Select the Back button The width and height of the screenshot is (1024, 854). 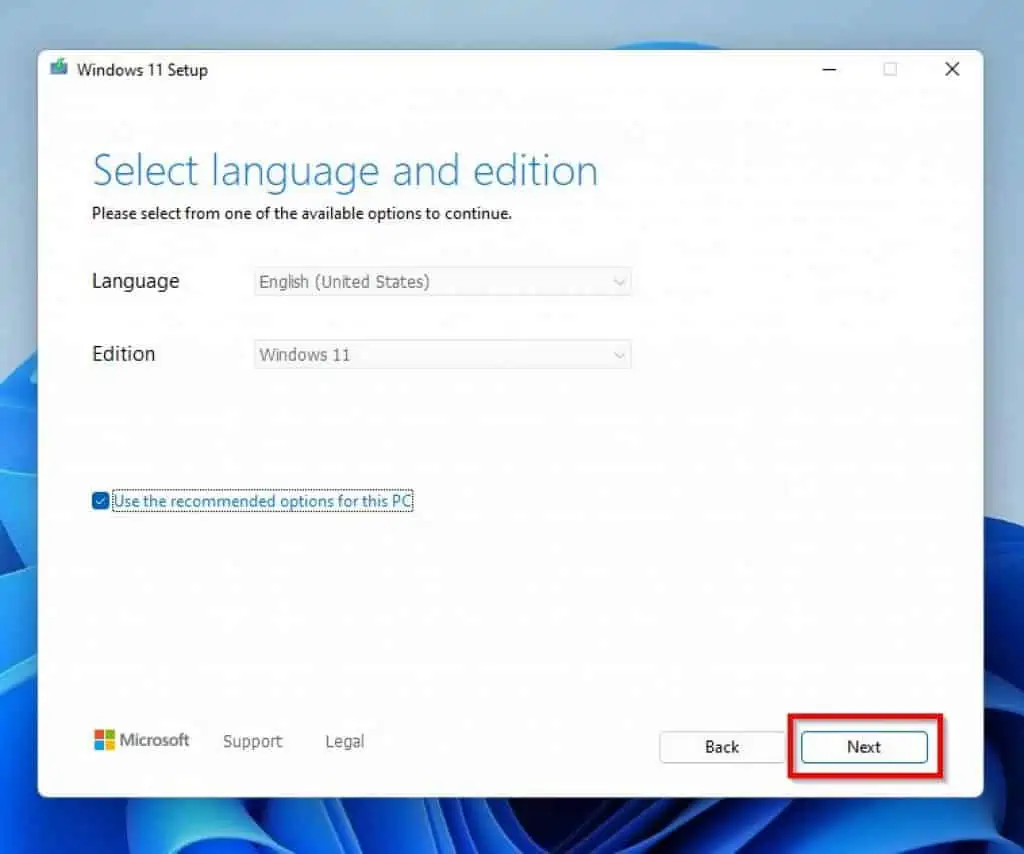[721, 747]
